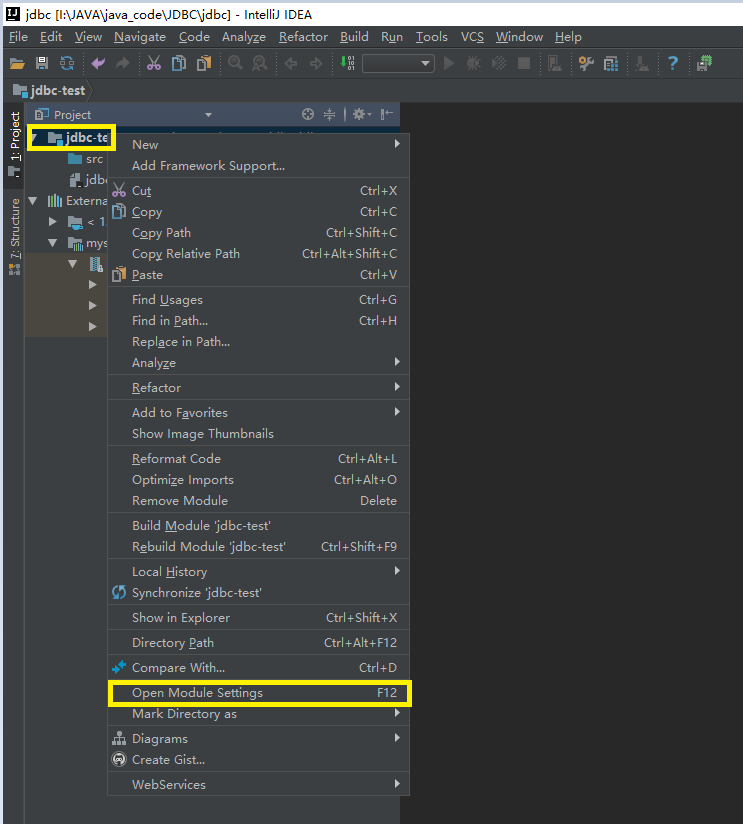The height and width of the screenshot is (824, 743).
Task: Select the src folder in project tree
Action: (86, 159)
